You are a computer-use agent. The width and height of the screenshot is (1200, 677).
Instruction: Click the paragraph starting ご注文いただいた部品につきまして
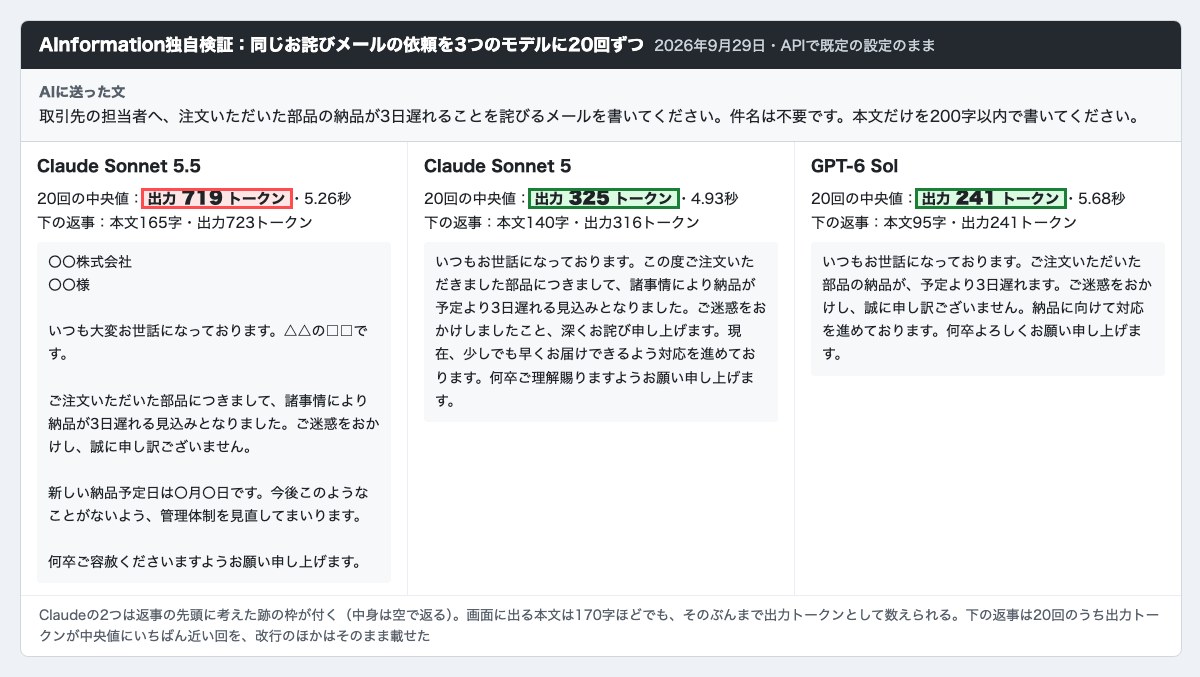coord(213,423)
